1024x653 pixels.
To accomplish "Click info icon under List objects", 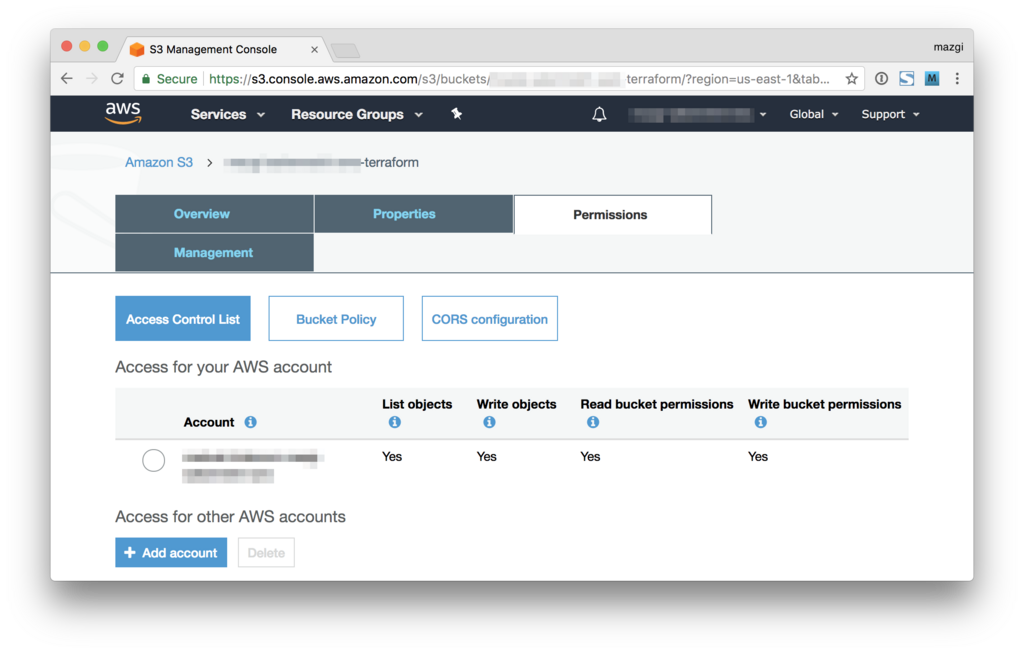I will tap(394, 422).
